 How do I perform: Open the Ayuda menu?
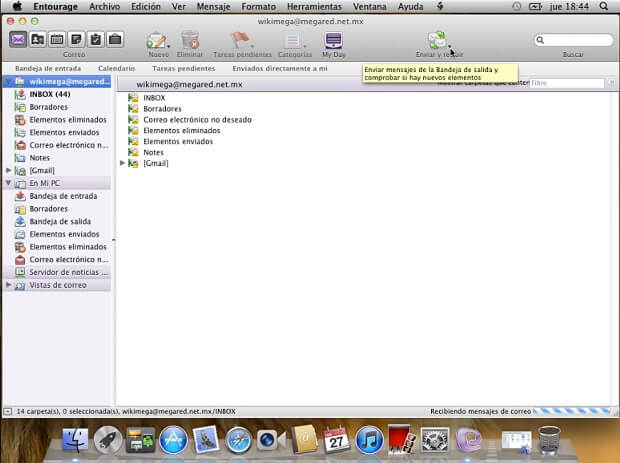[x=410, y=6]
